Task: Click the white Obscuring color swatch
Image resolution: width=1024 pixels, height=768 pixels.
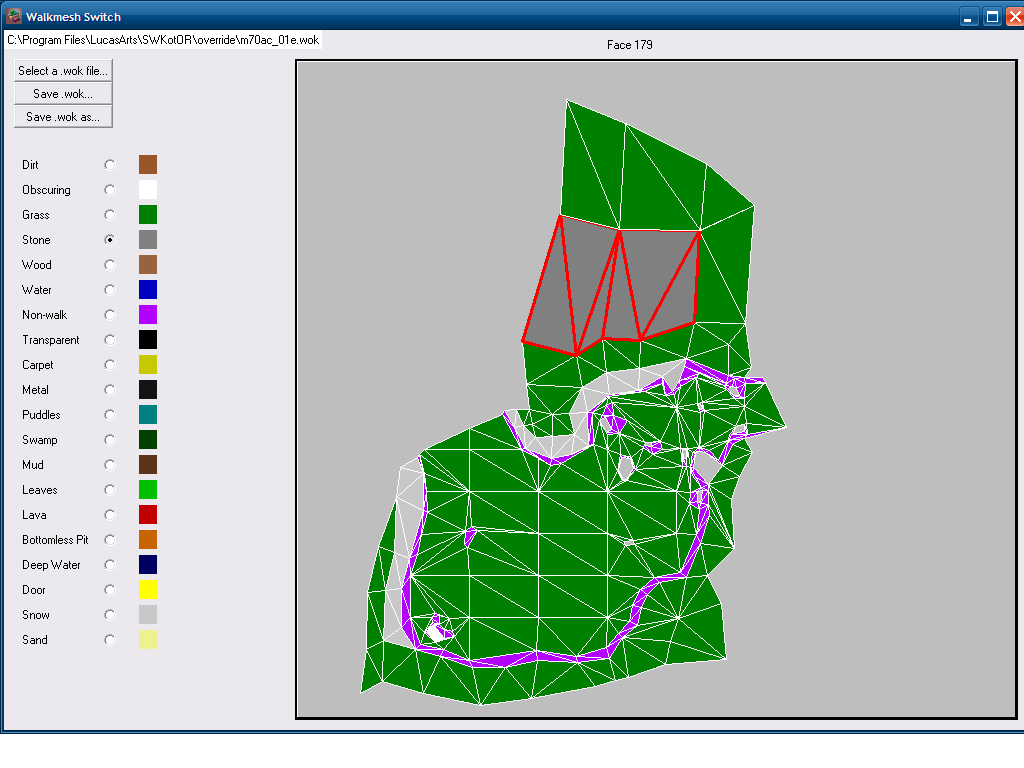Action: point(148,190)
